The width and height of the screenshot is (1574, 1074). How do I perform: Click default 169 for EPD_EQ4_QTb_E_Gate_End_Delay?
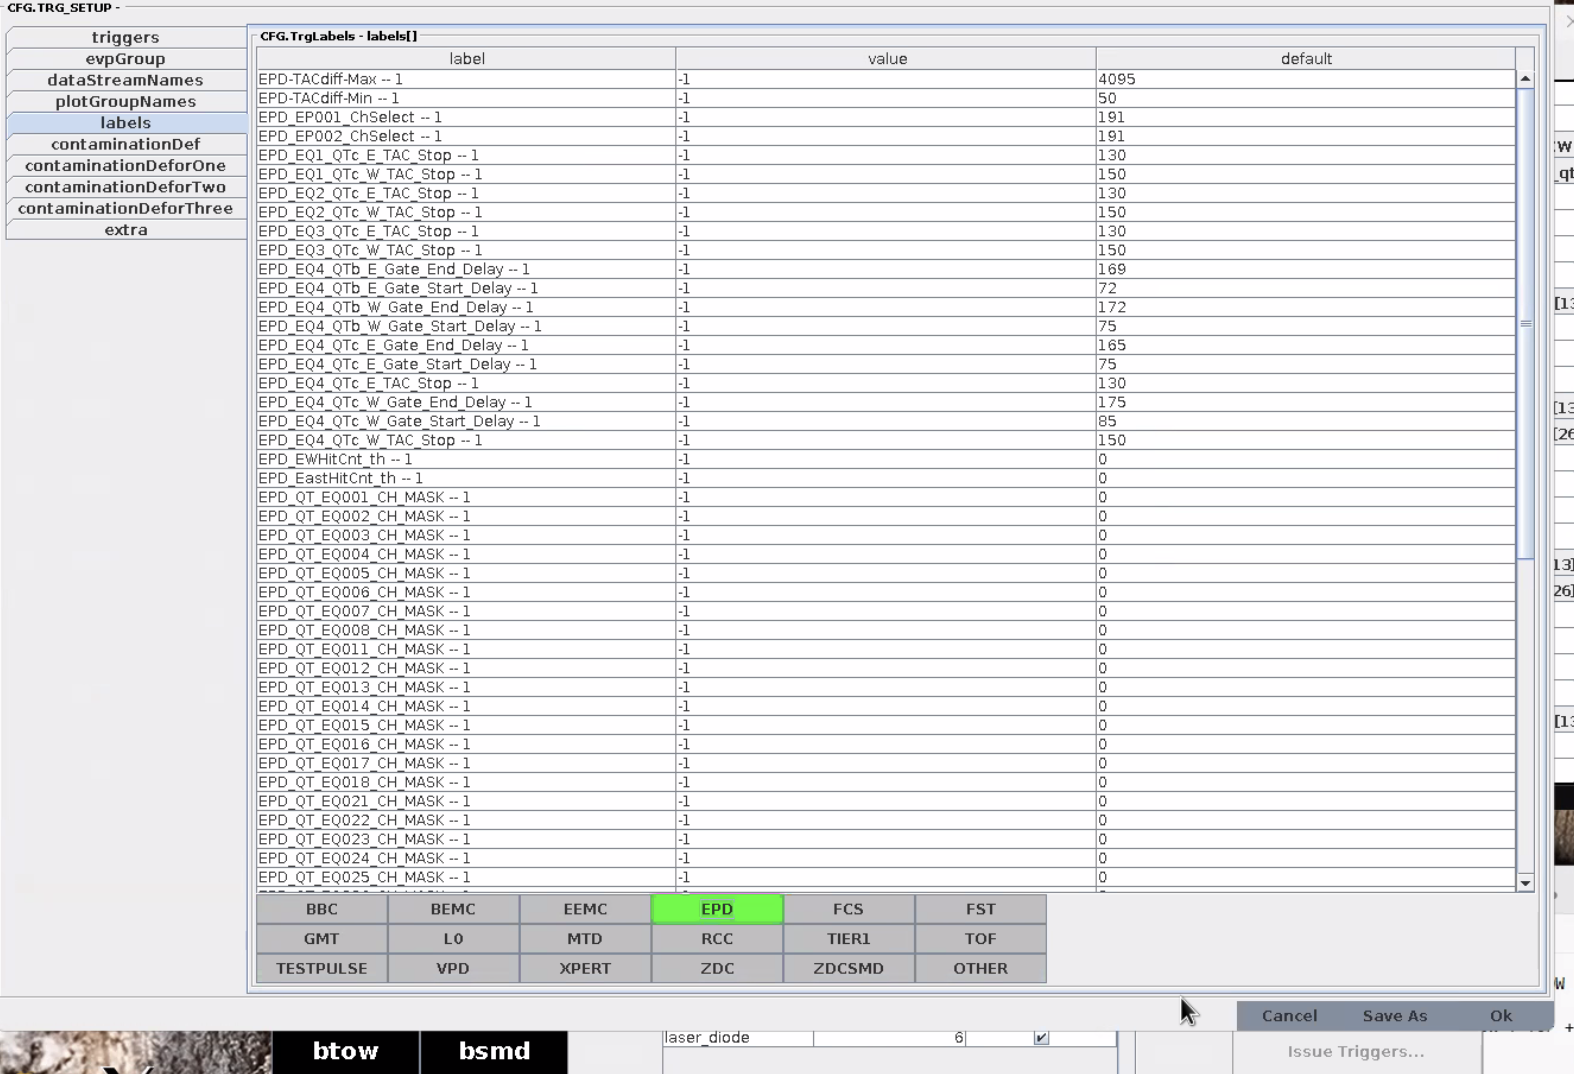coord(1306,269)
